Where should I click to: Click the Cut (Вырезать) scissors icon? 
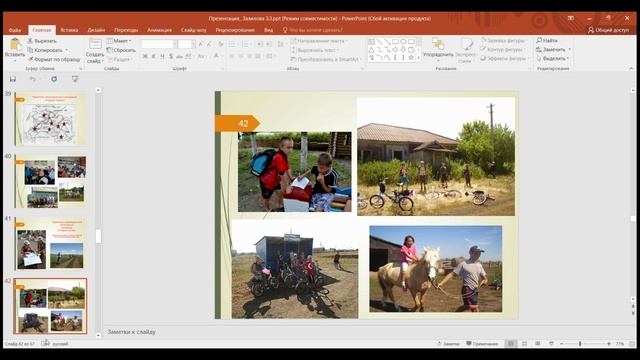[30, 41]
